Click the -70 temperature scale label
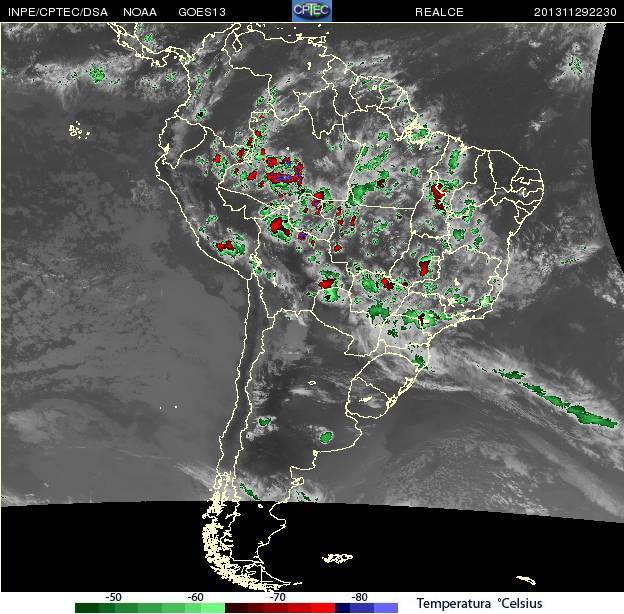 277,597
